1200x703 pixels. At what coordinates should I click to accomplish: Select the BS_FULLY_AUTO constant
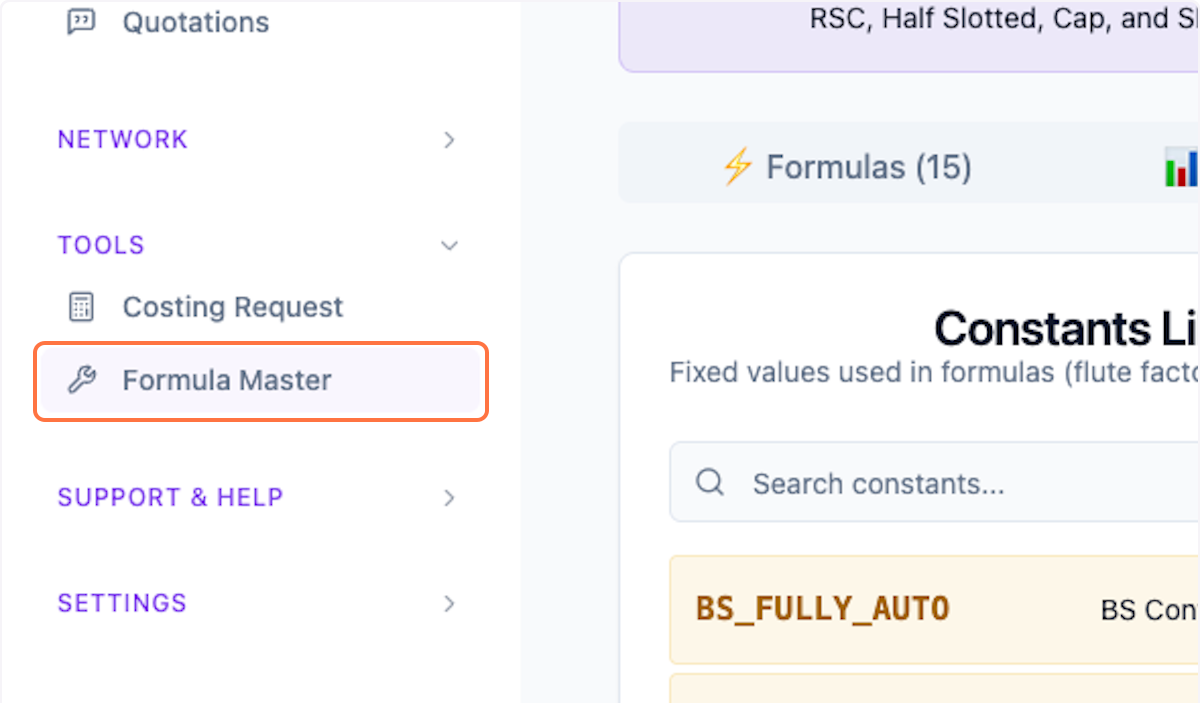822,608
